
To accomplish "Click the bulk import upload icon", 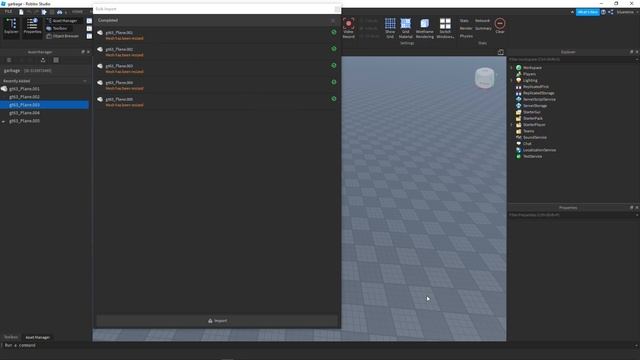I will [43, 60].
